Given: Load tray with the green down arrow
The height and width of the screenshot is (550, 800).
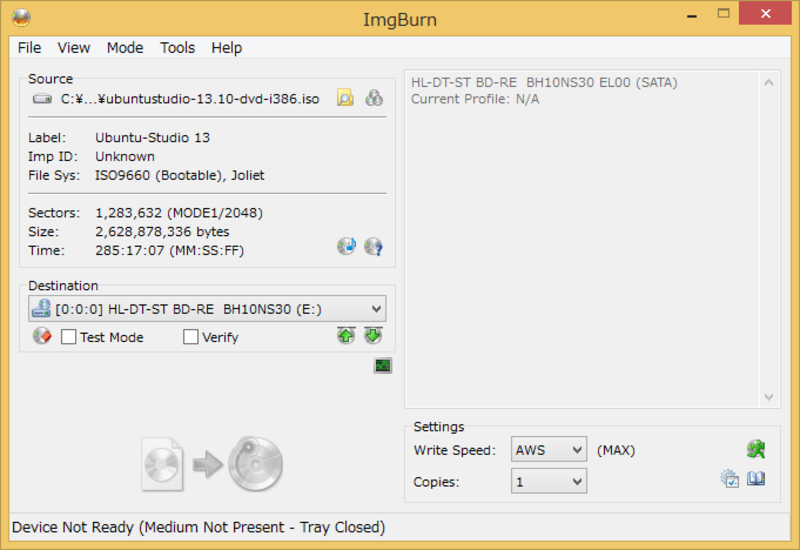Looking at the screenshot, I should pyautogui.click(x=373, y=336).
